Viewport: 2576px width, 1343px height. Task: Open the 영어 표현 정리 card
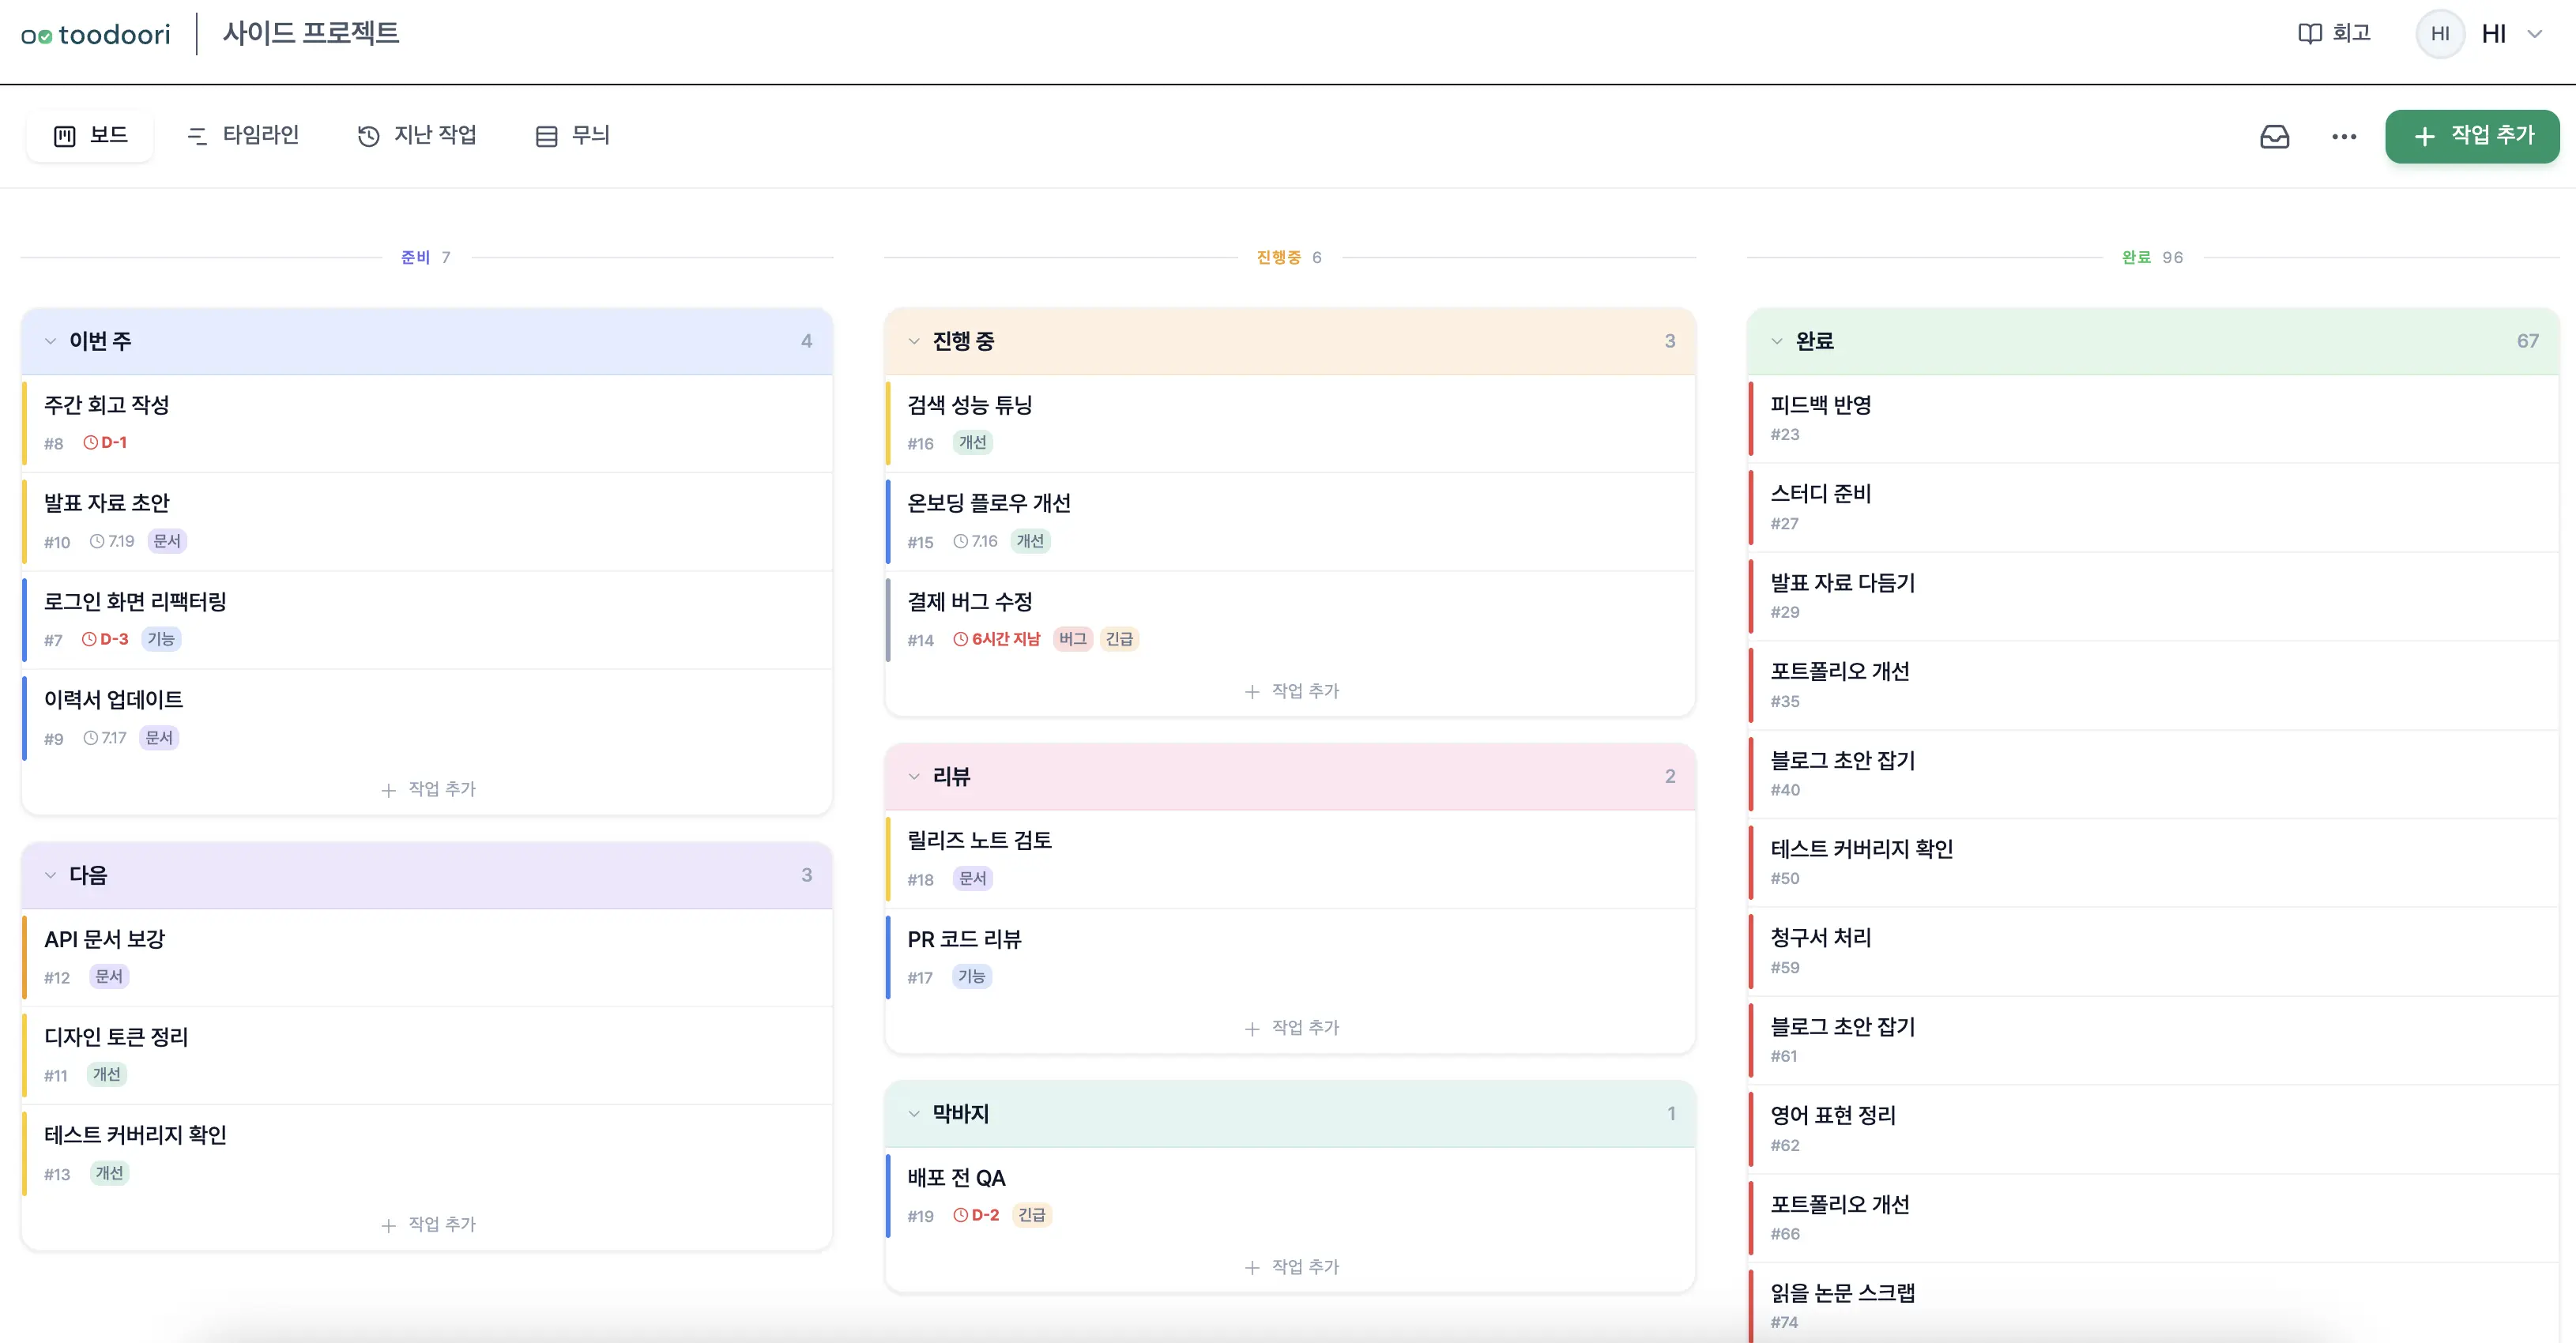coord(2154,1129)
